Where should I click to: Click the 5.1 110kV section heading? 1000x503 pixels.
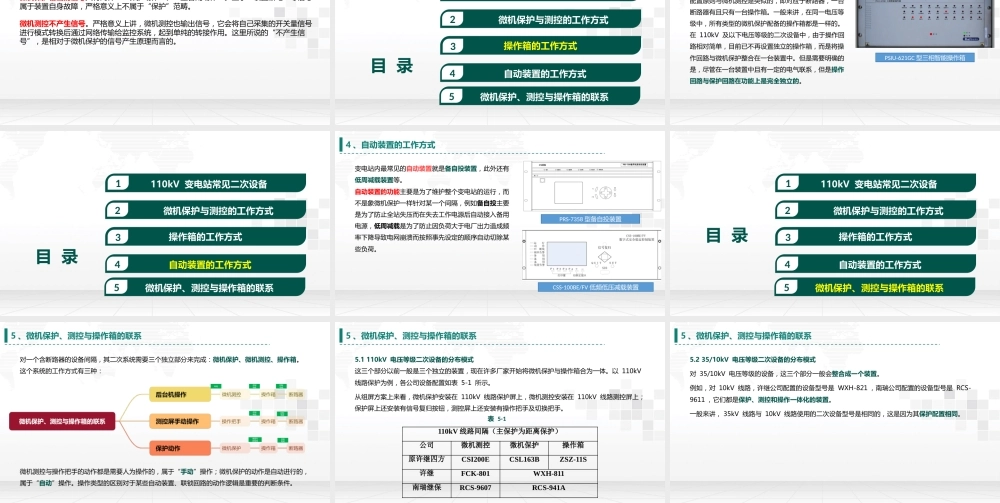pos(415,360)
